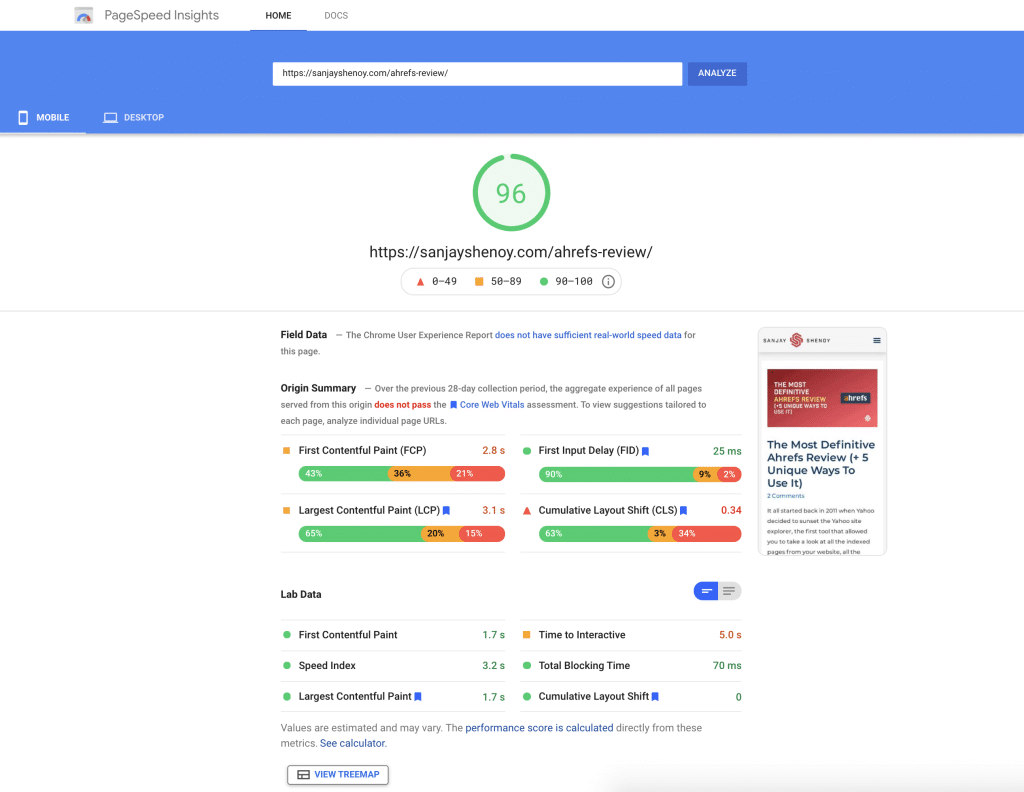
Task: Click the red triangle beside 0–49 legend
Action: [x=421, y=281]
